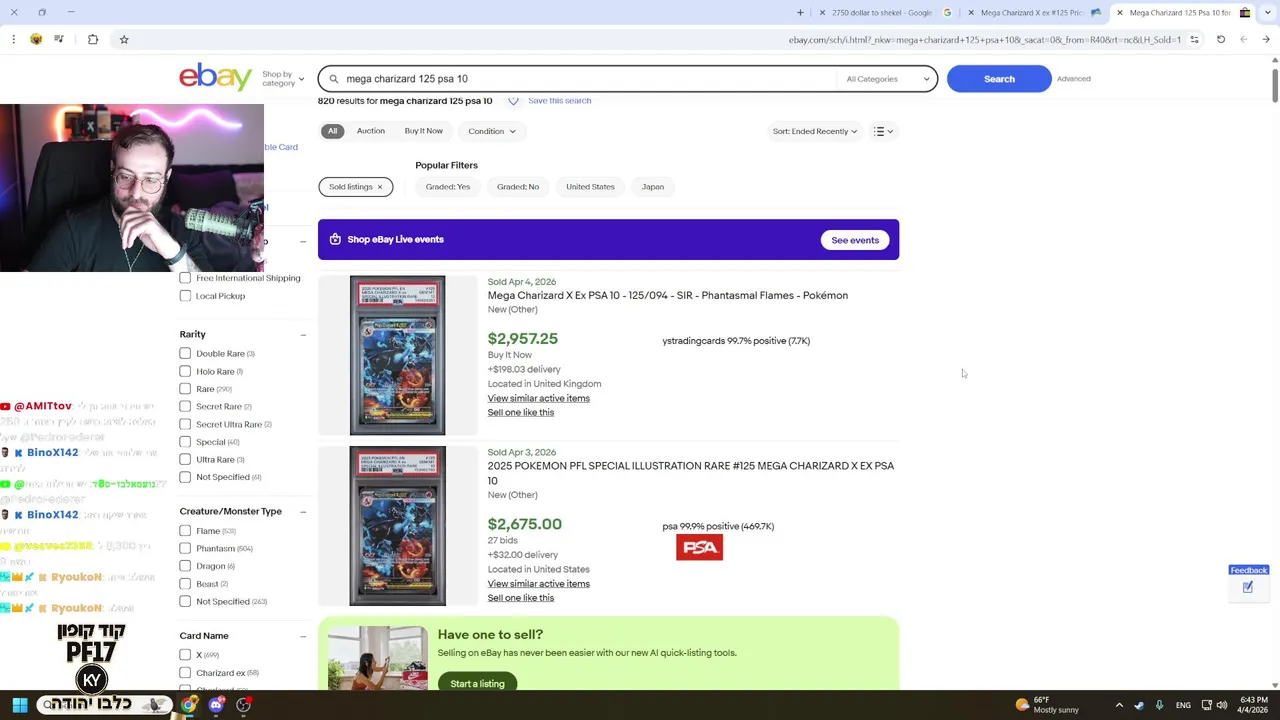Click the eBay Live shopping bag icon
Screen dimensions: 1280x720
tap(335, 239)
